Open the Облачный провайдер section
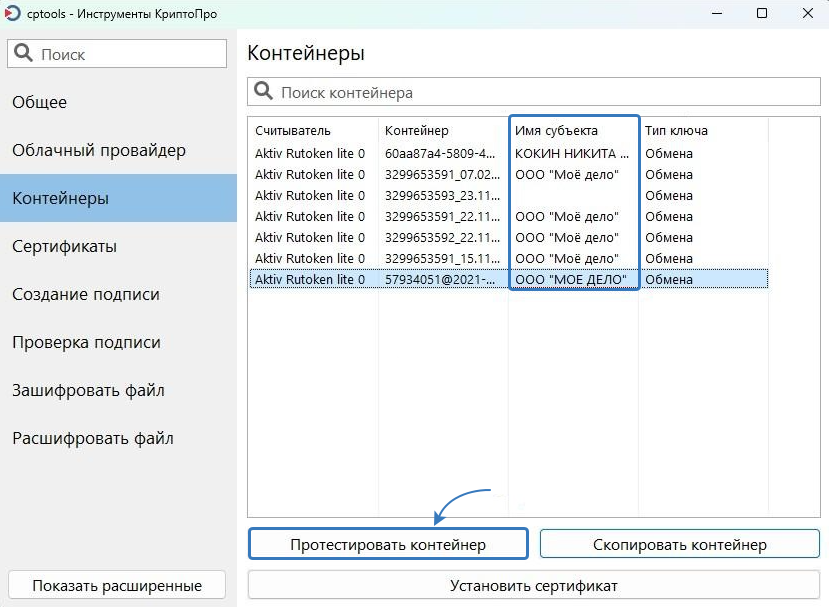This screenshot has height=607, width=829. pos(99,150)
